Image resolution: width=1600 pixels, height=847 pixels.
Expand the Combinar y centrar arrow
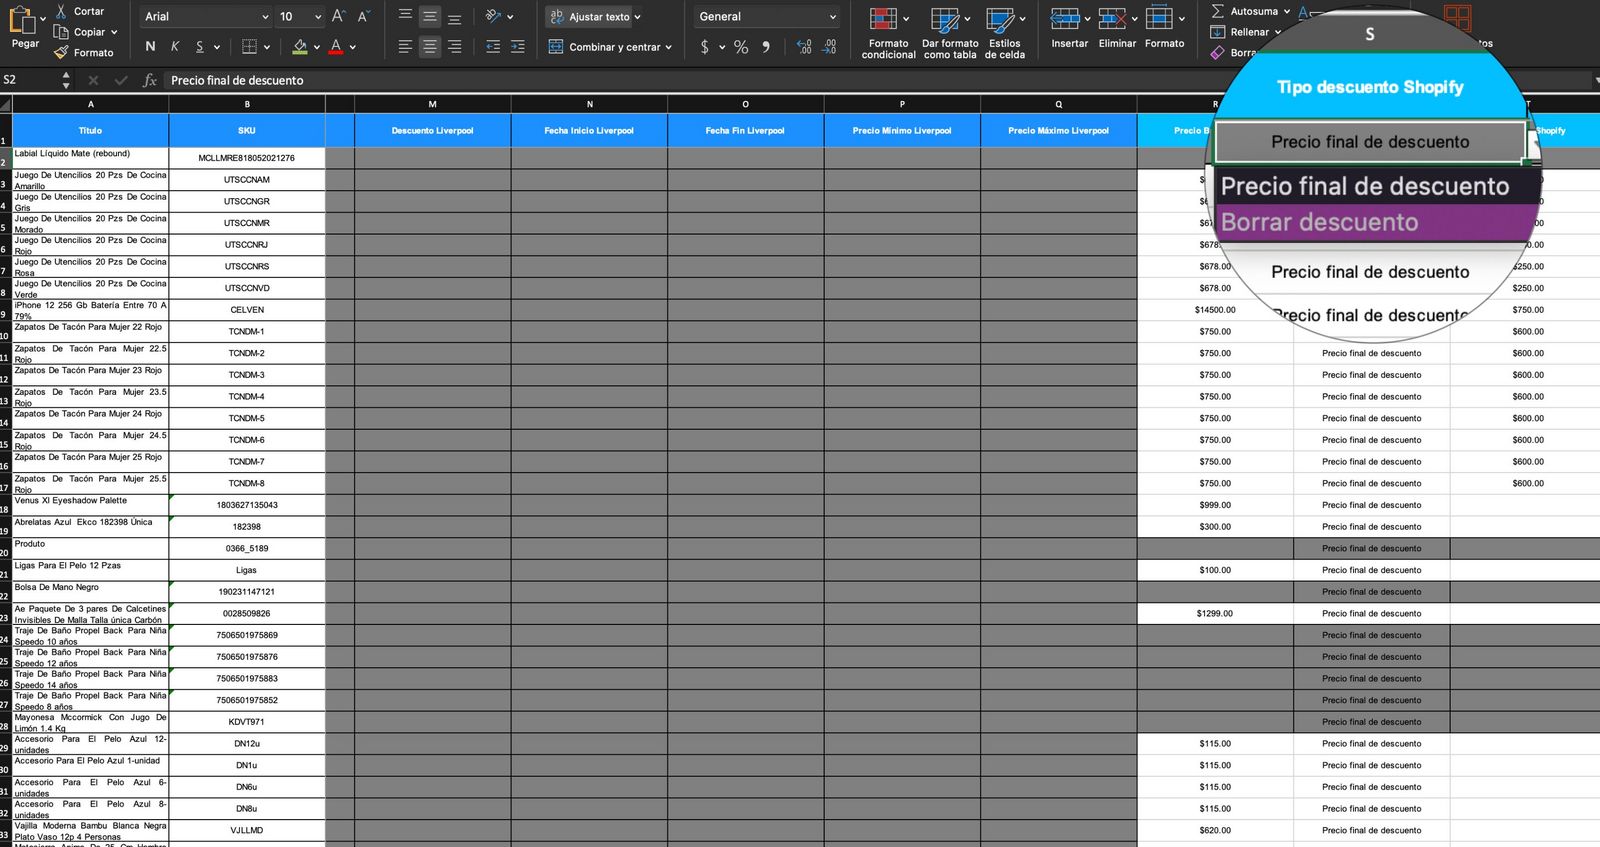point(668,47)
